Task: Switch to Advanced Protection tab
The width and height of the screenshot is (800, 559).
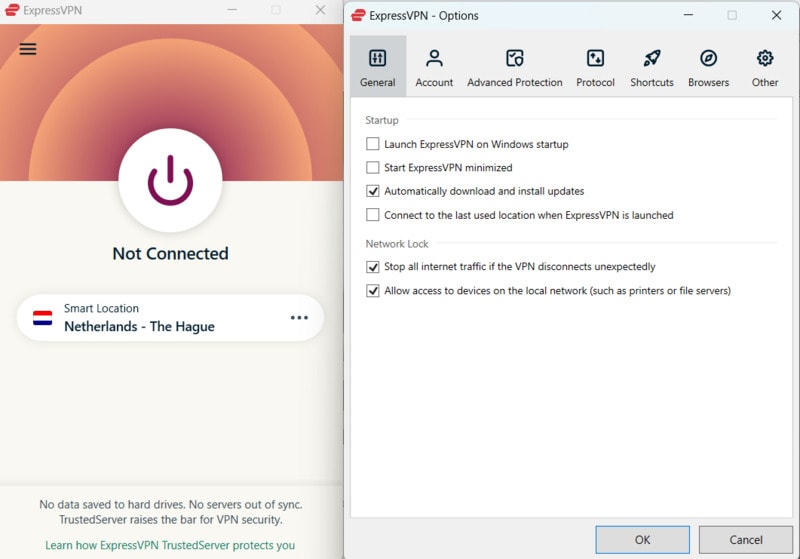Action: click(x=515, y=68)
